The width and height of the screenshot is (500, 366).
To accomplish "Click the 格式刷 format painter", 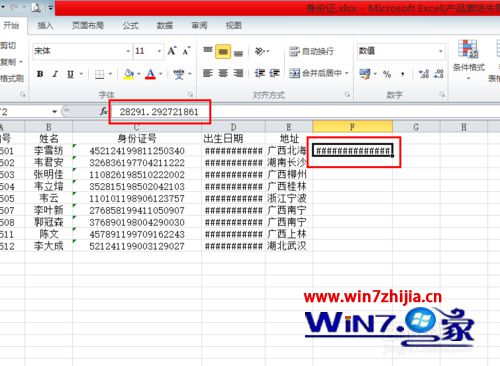I will 12,79.
